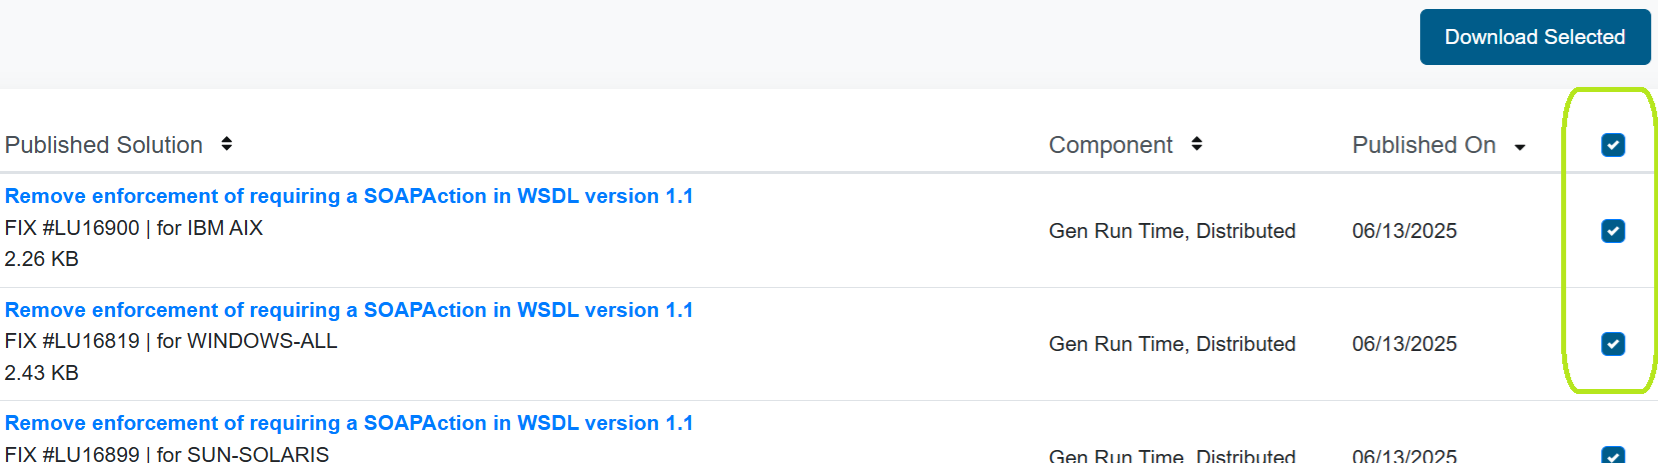This screenshot has width=1658, height=463.
Task: Deselect the checkbox for FIX #LU16900 IBM AIX
Action: point(1613,231)
